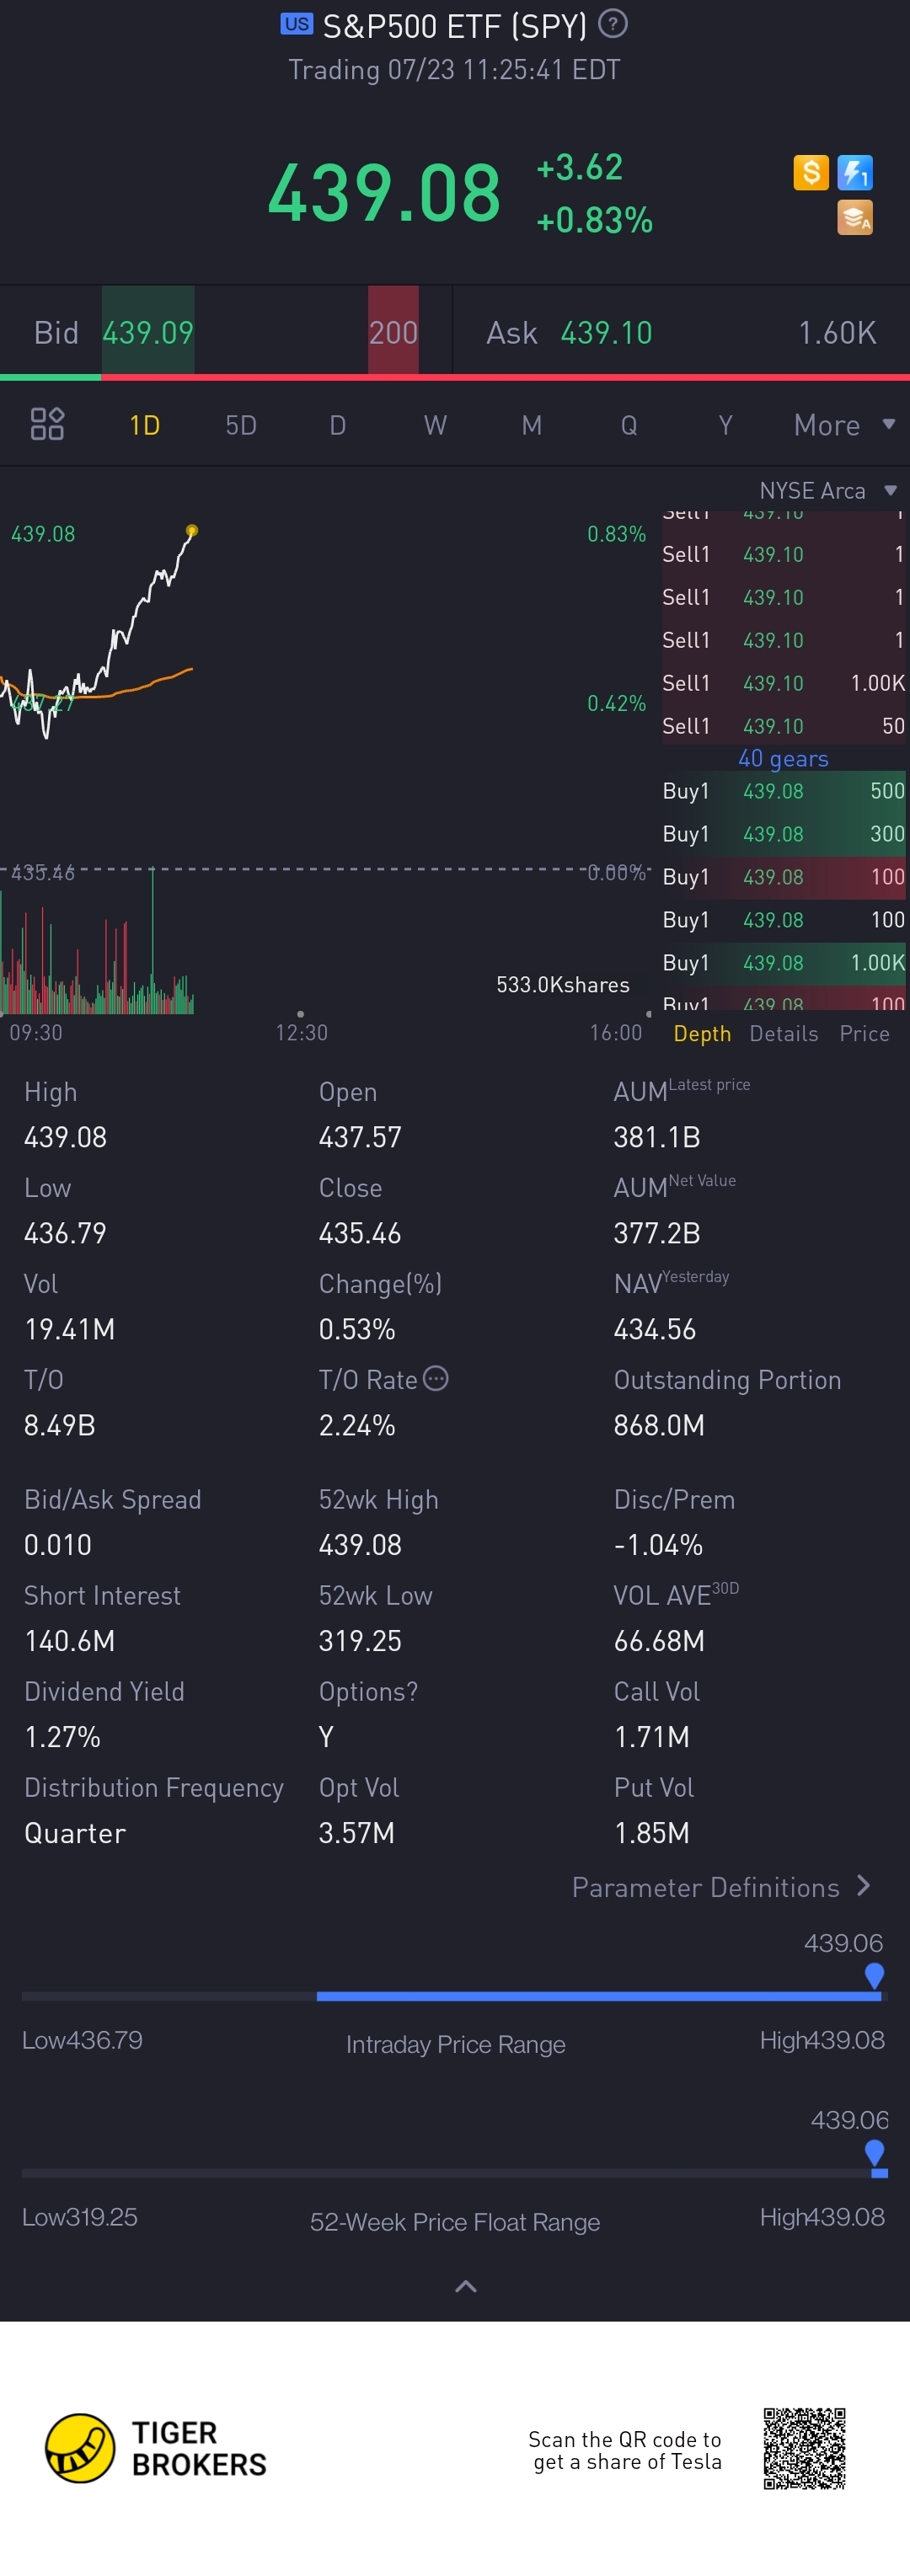The height and width of the screenshot is (2576, 910).
Task: Tap the Bid/Ask Spread value 0.010
Action: pyautogui.click(x=58, y=1545)
